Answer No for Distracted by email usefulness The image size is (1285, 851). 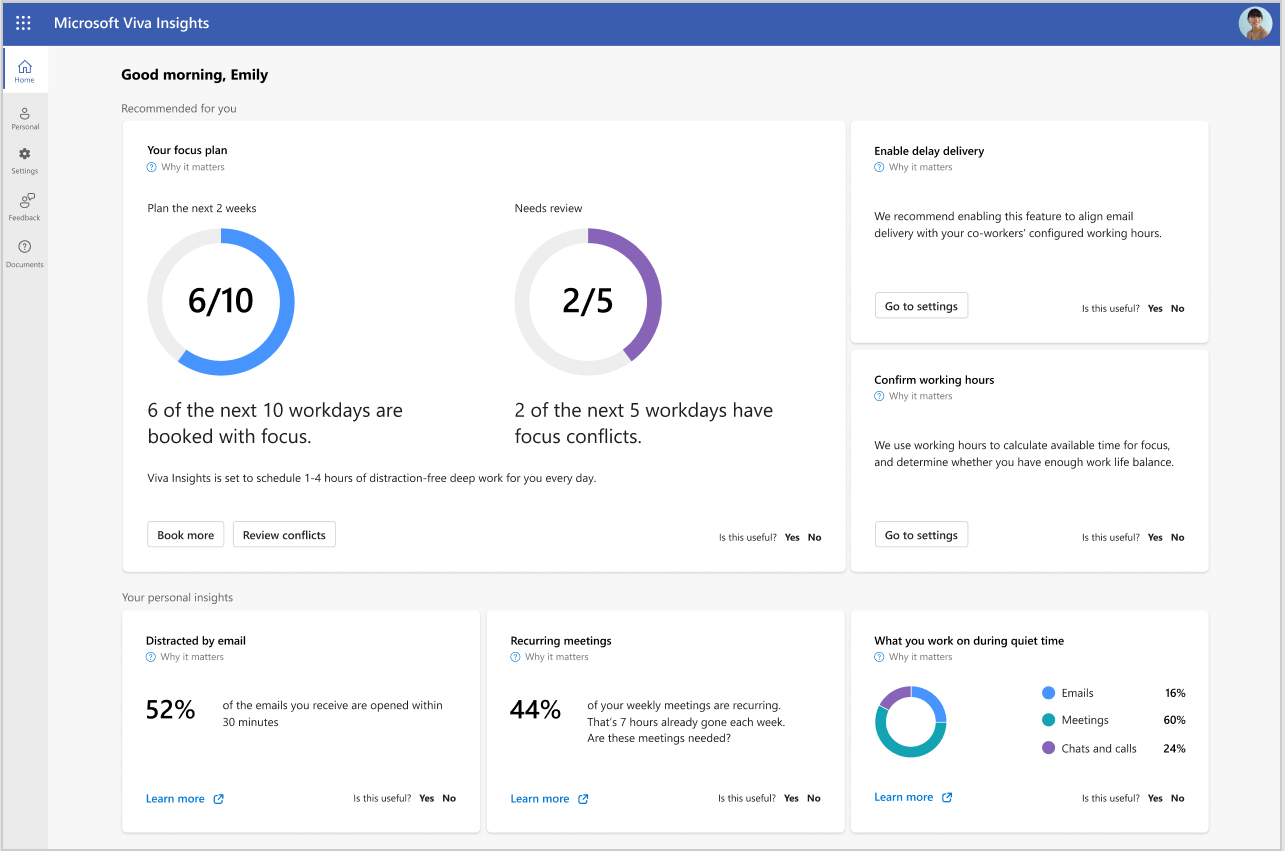pos(449,799)
